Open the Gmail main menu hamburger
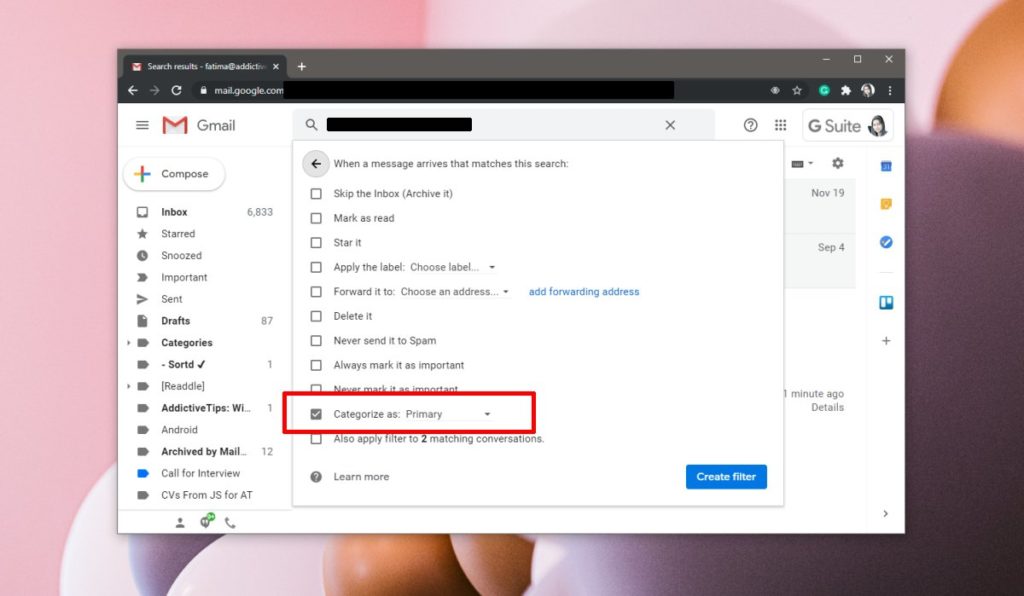This screenshot has width=1024, height=596. click(x=141, y=124)
